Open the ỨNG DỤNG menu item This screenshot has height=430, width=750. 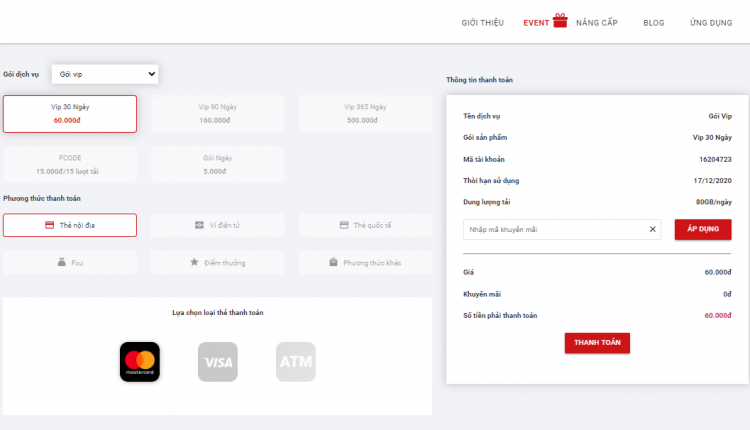click(711, 23)
